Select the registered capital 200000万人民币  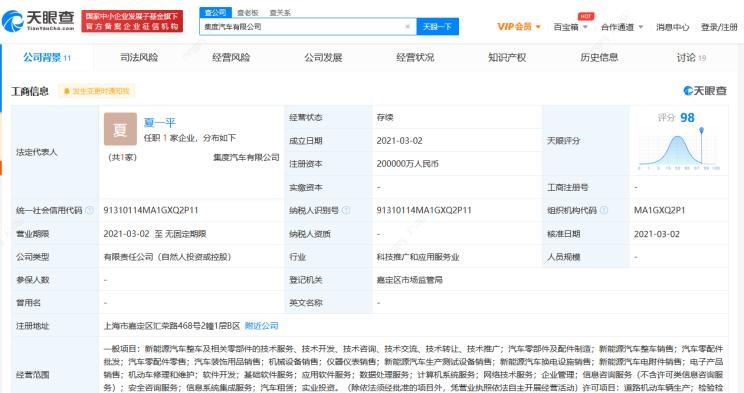pyautogui.click(x=408, y=164)
